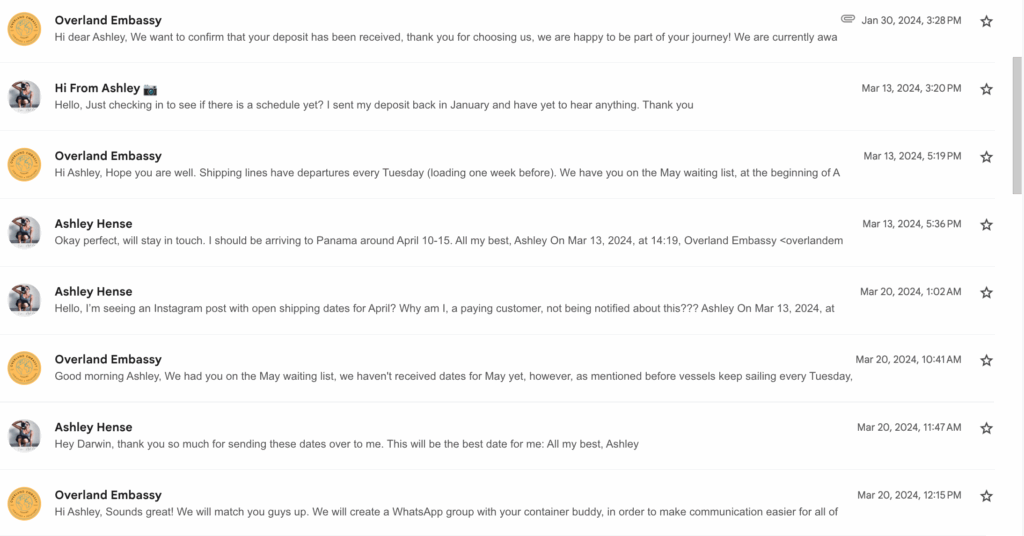1024x536 pixels.
Task: Click Overland Embassy avatar on 'Shipping lines' email
Action: tap(24, 165)
